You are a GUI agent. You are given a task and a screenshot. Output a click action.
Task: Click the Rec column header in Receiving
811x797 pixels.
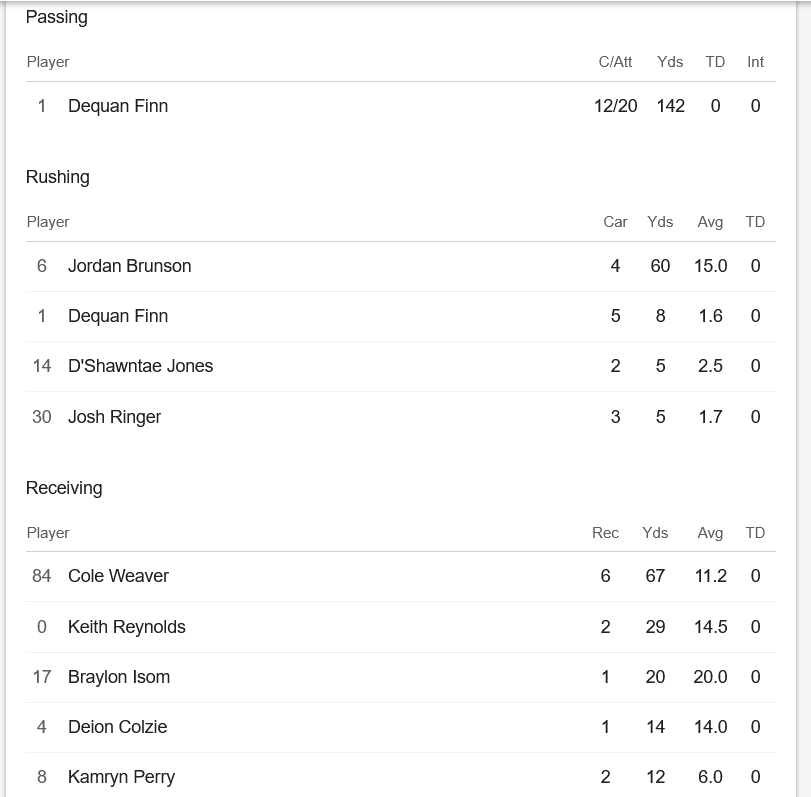[x=605, y=533]
